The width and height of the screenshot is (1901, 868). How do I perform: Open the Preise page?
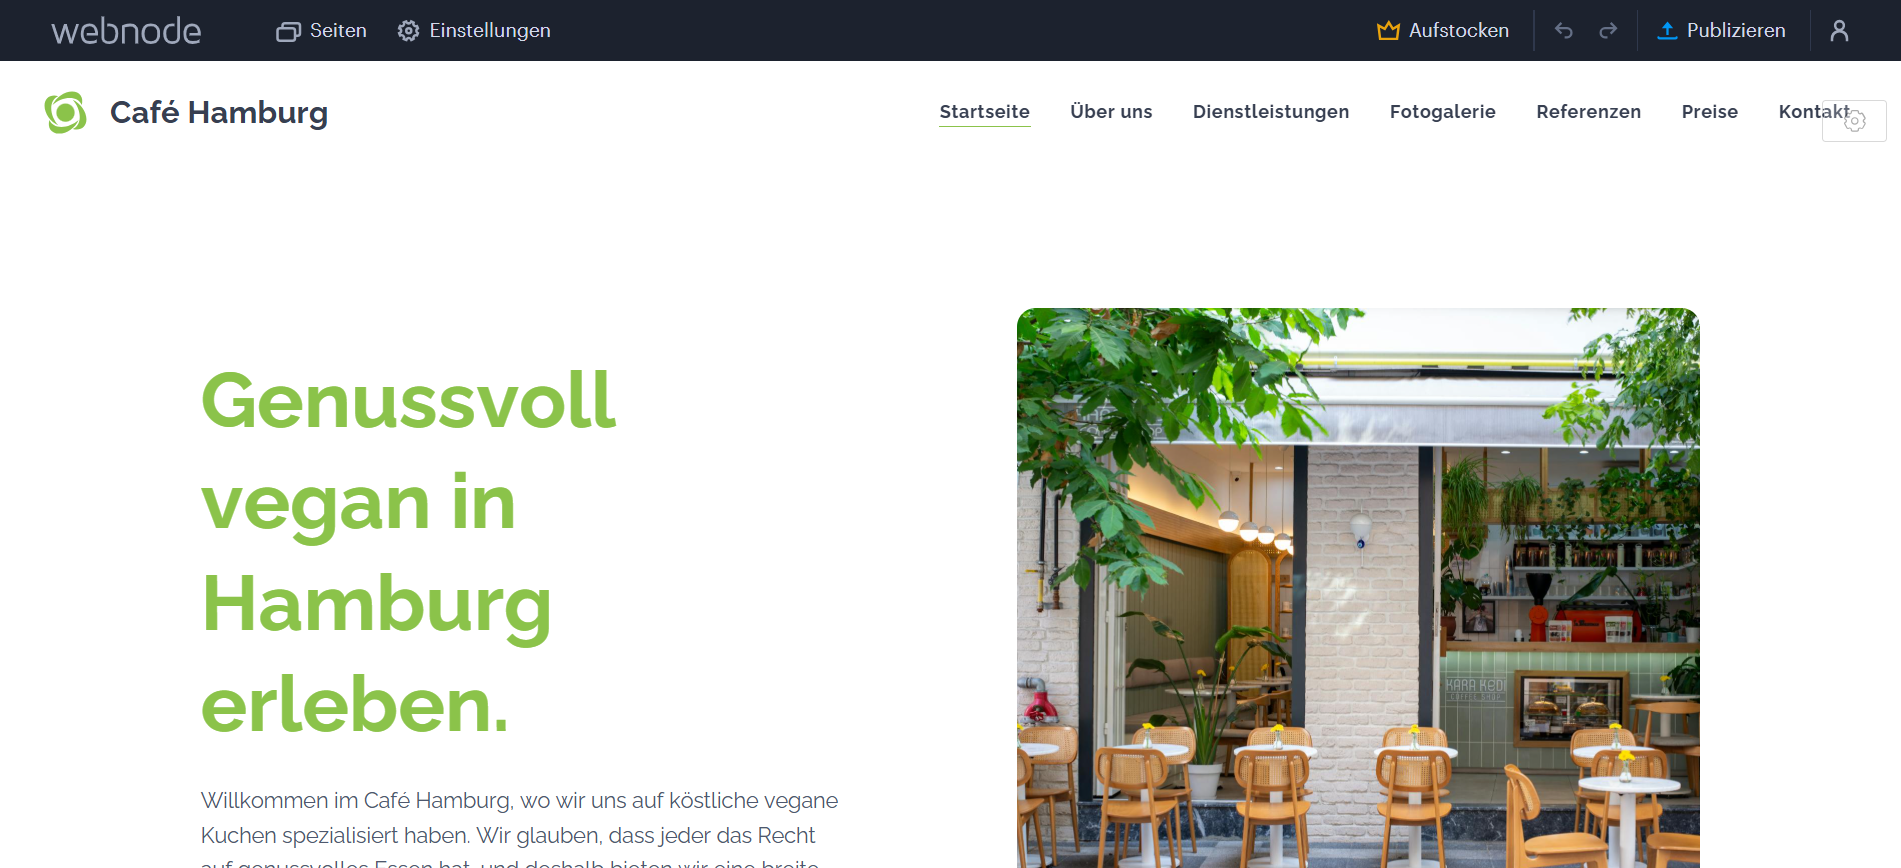pyautogui.click(x=1710, y=112)
